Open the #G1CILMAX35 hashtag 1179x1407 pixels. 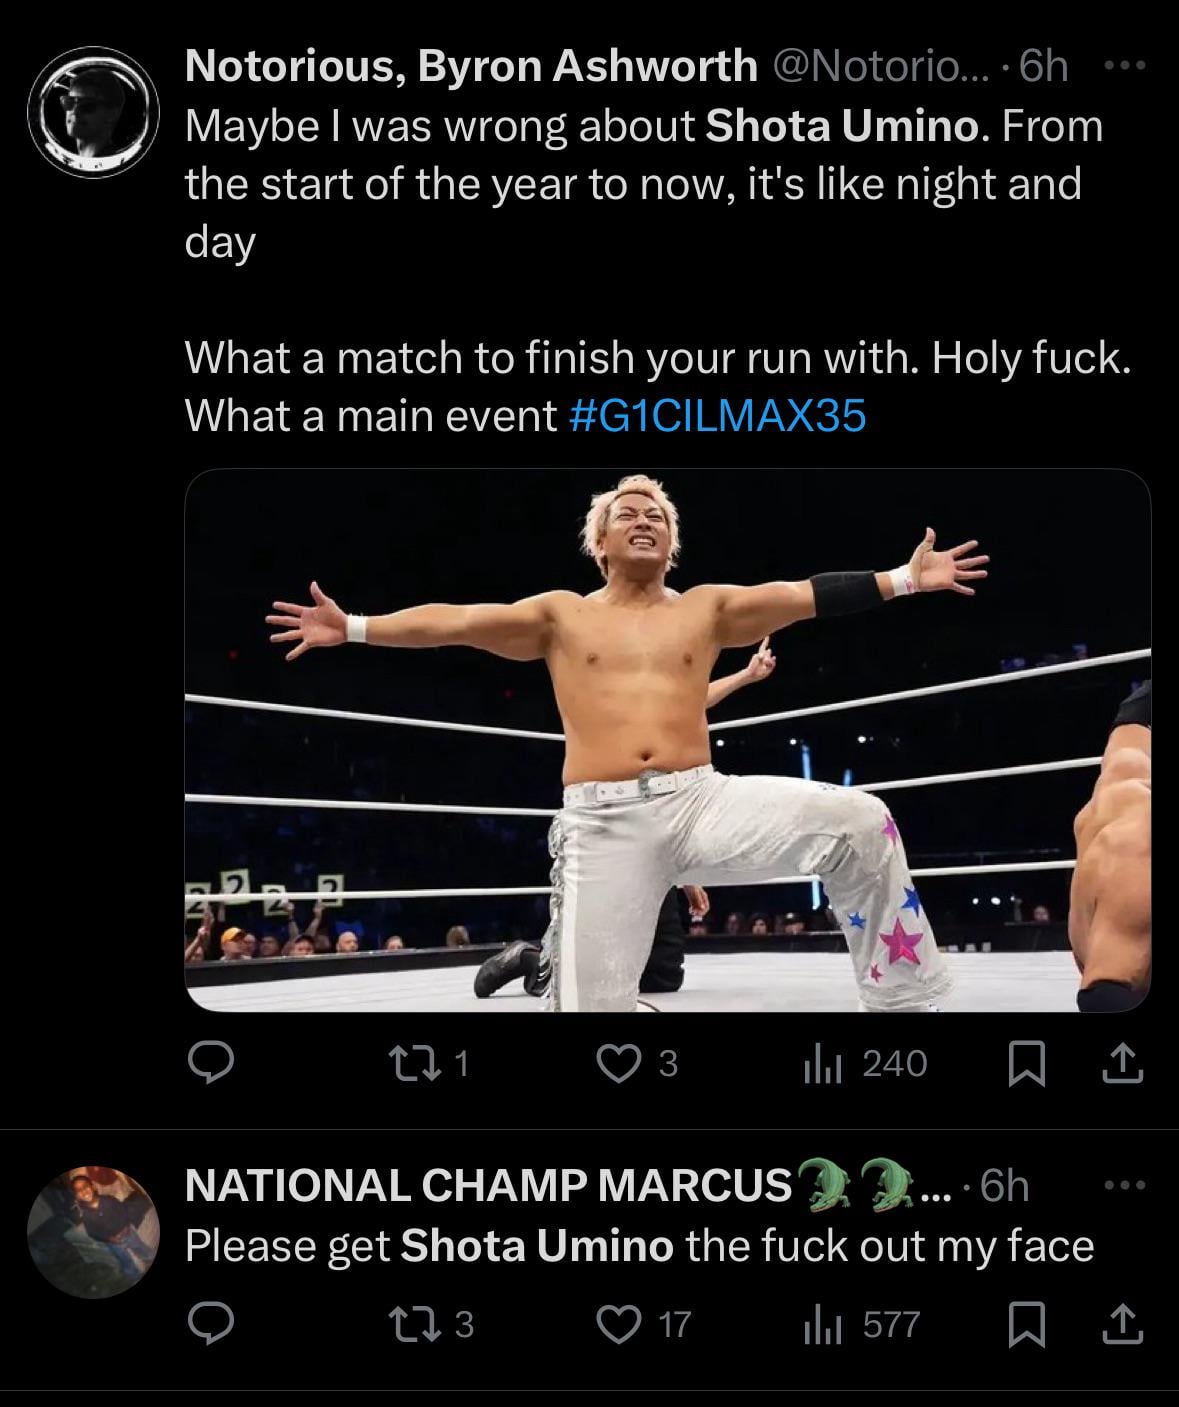(x=717, y=416)
